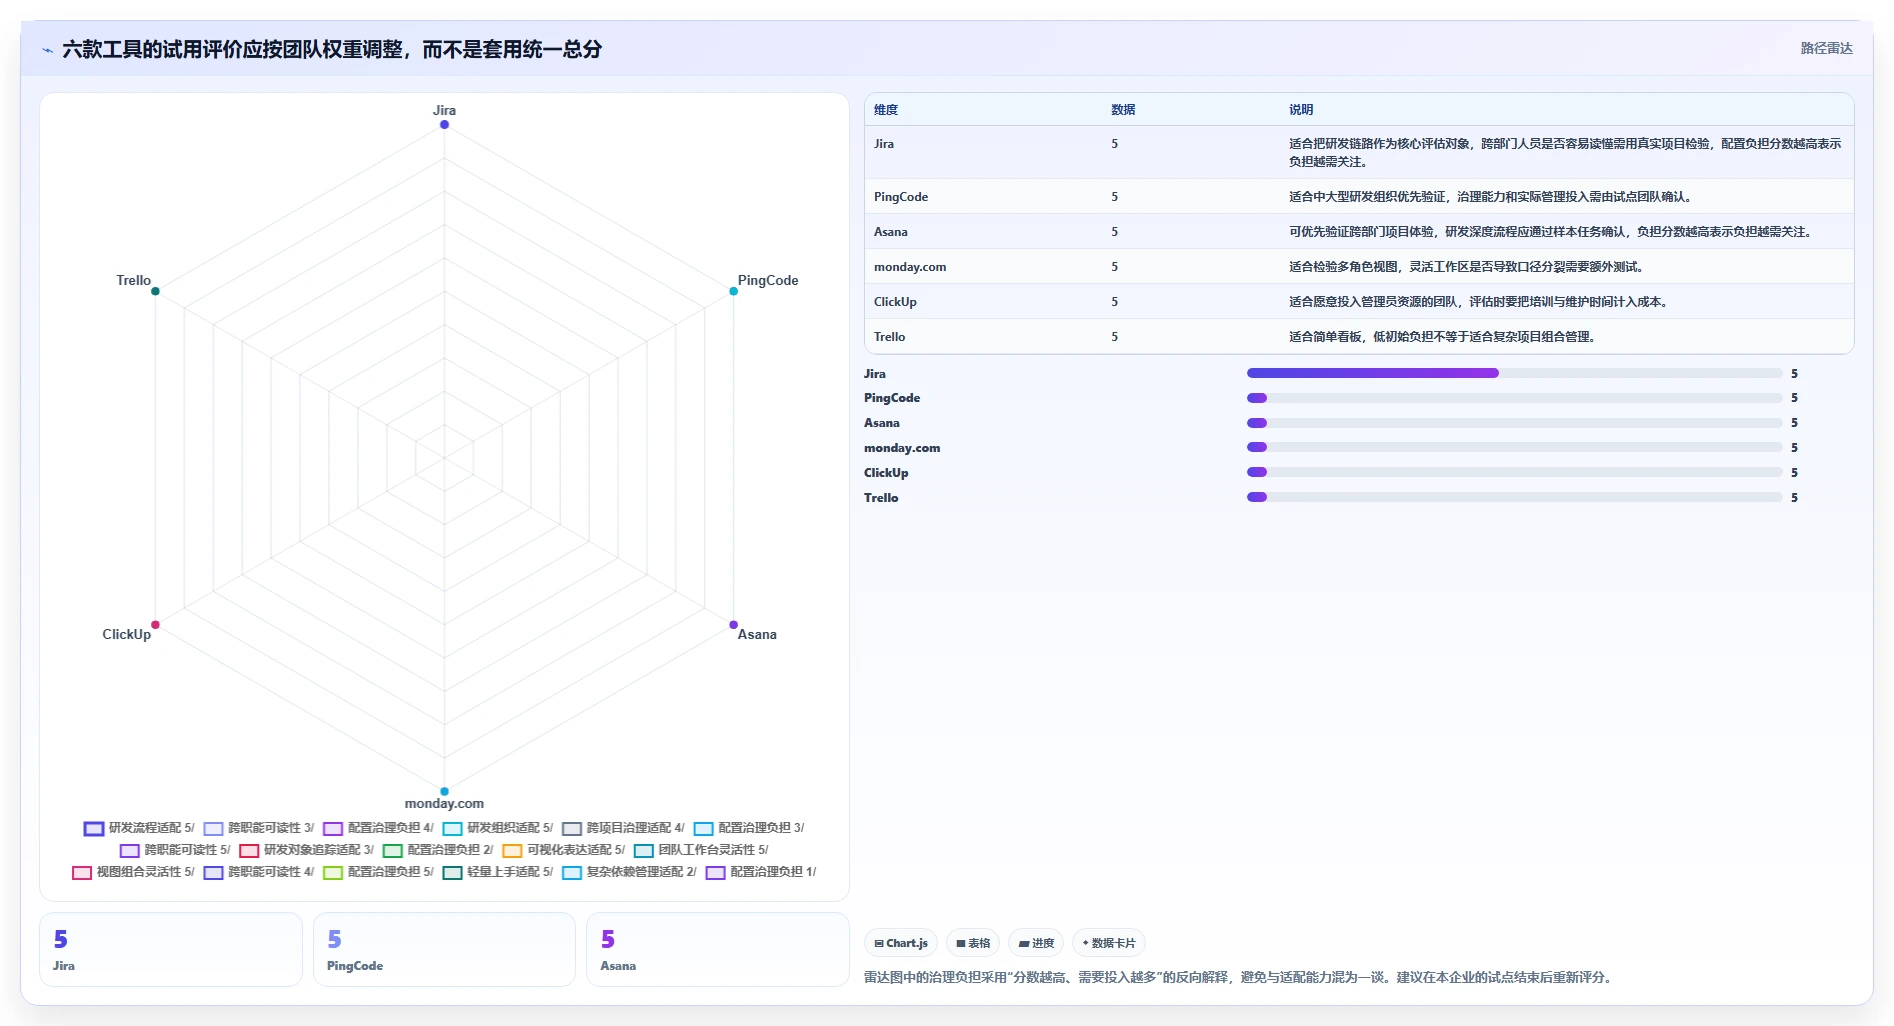1894x1026 pixels.
Task: Toggle legend item 视图组合灵活性 5/
Action: [133, 872]
